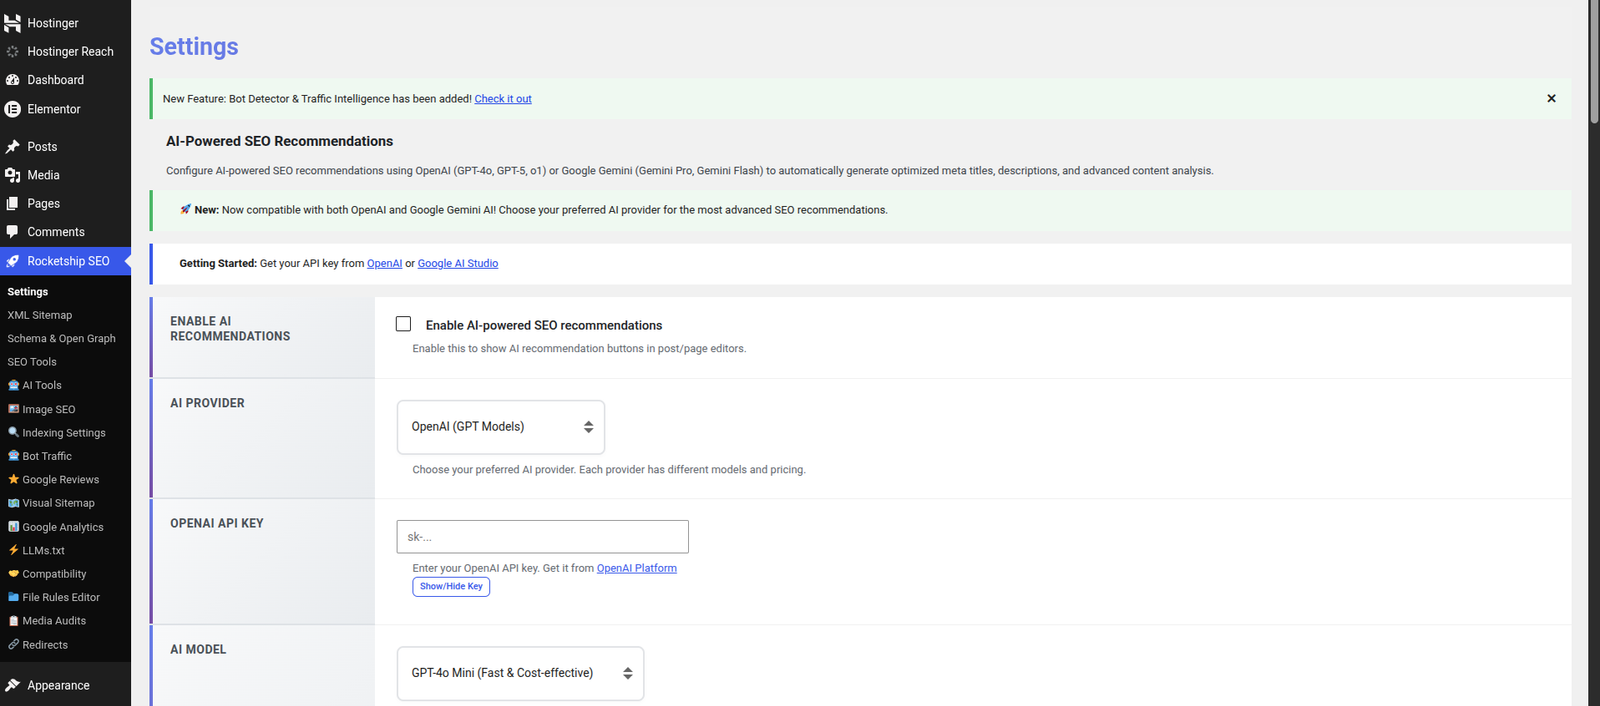Click the Compatibility handshake icon
Image resolution: width=1600 pixels, height=706 pixels.
pos(14,574)
